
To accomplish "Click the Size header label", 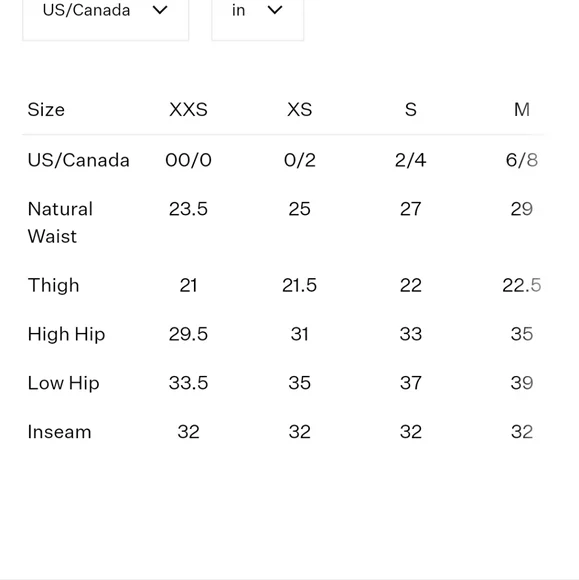I will click(46, 109).
